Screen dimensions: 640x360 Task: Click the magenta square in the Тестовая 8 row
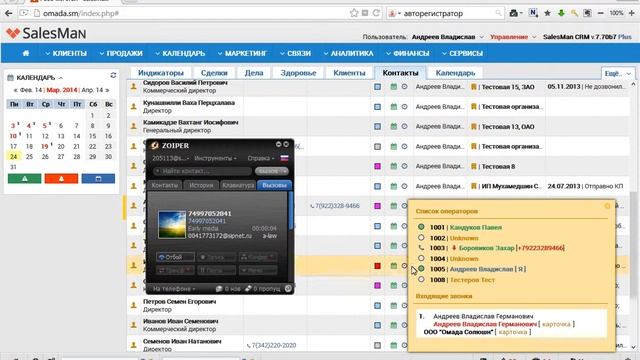pos(378,166)
